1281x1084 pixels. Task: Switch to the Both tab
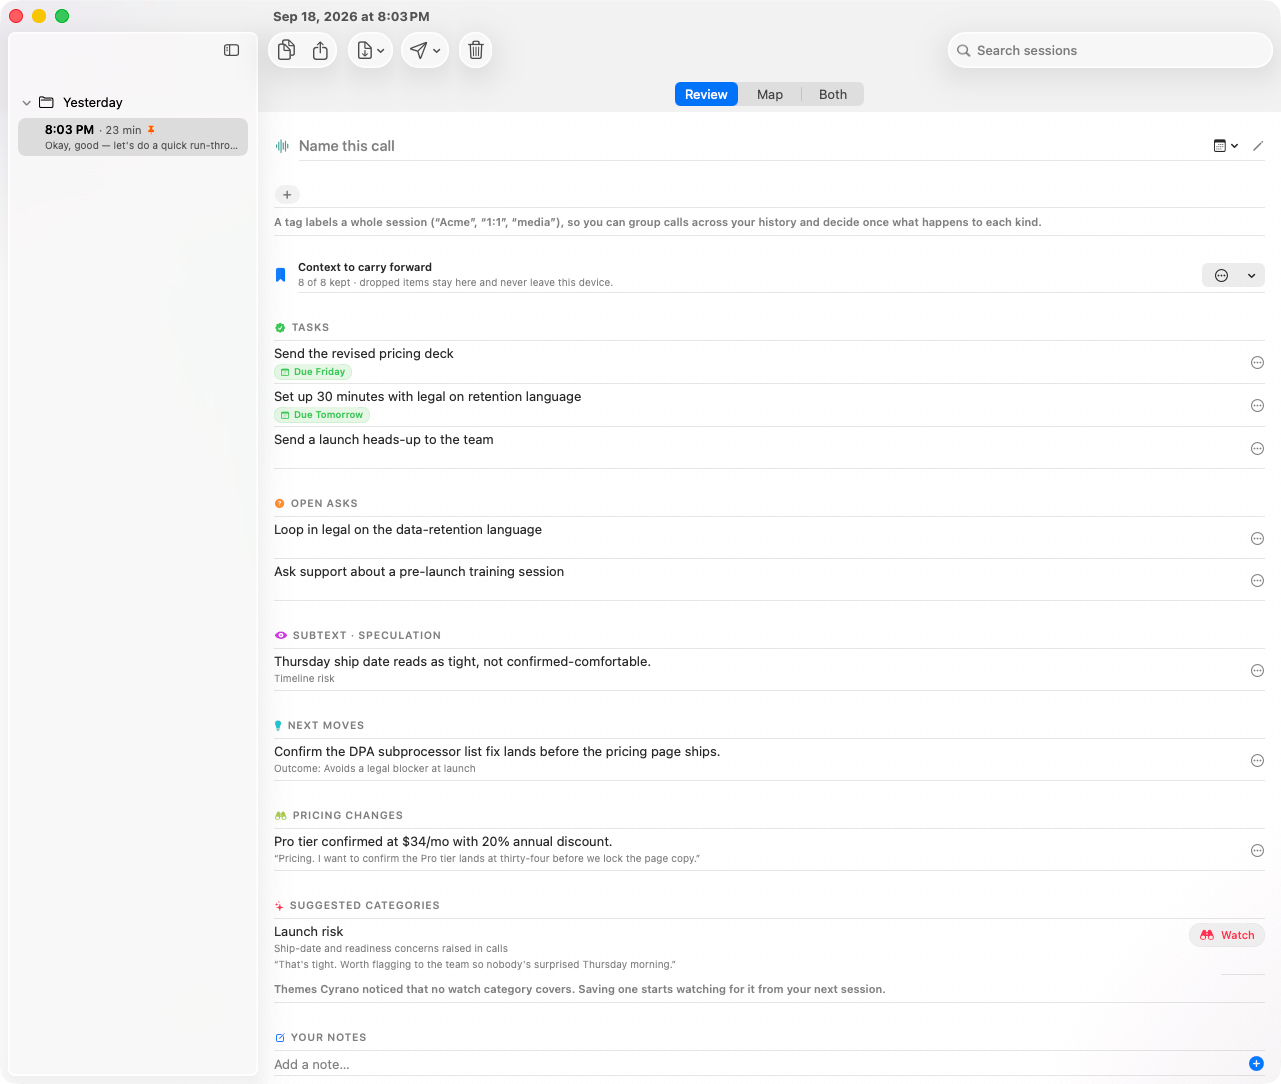click(x=833, y=94)
